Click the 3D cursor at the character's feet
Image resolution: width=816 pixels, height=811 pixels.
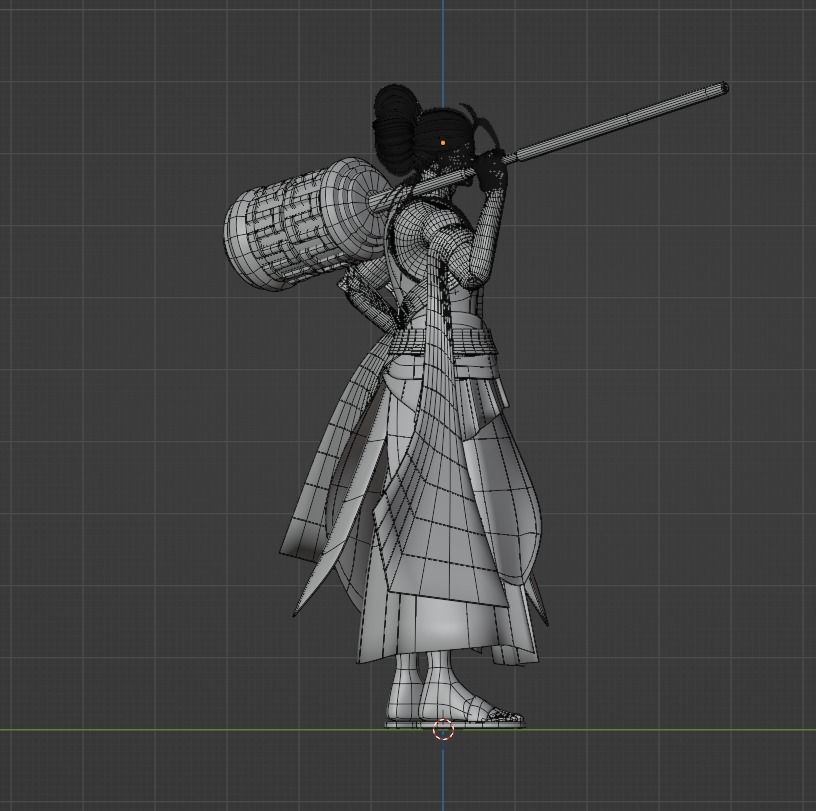click(x=443, y=729)
